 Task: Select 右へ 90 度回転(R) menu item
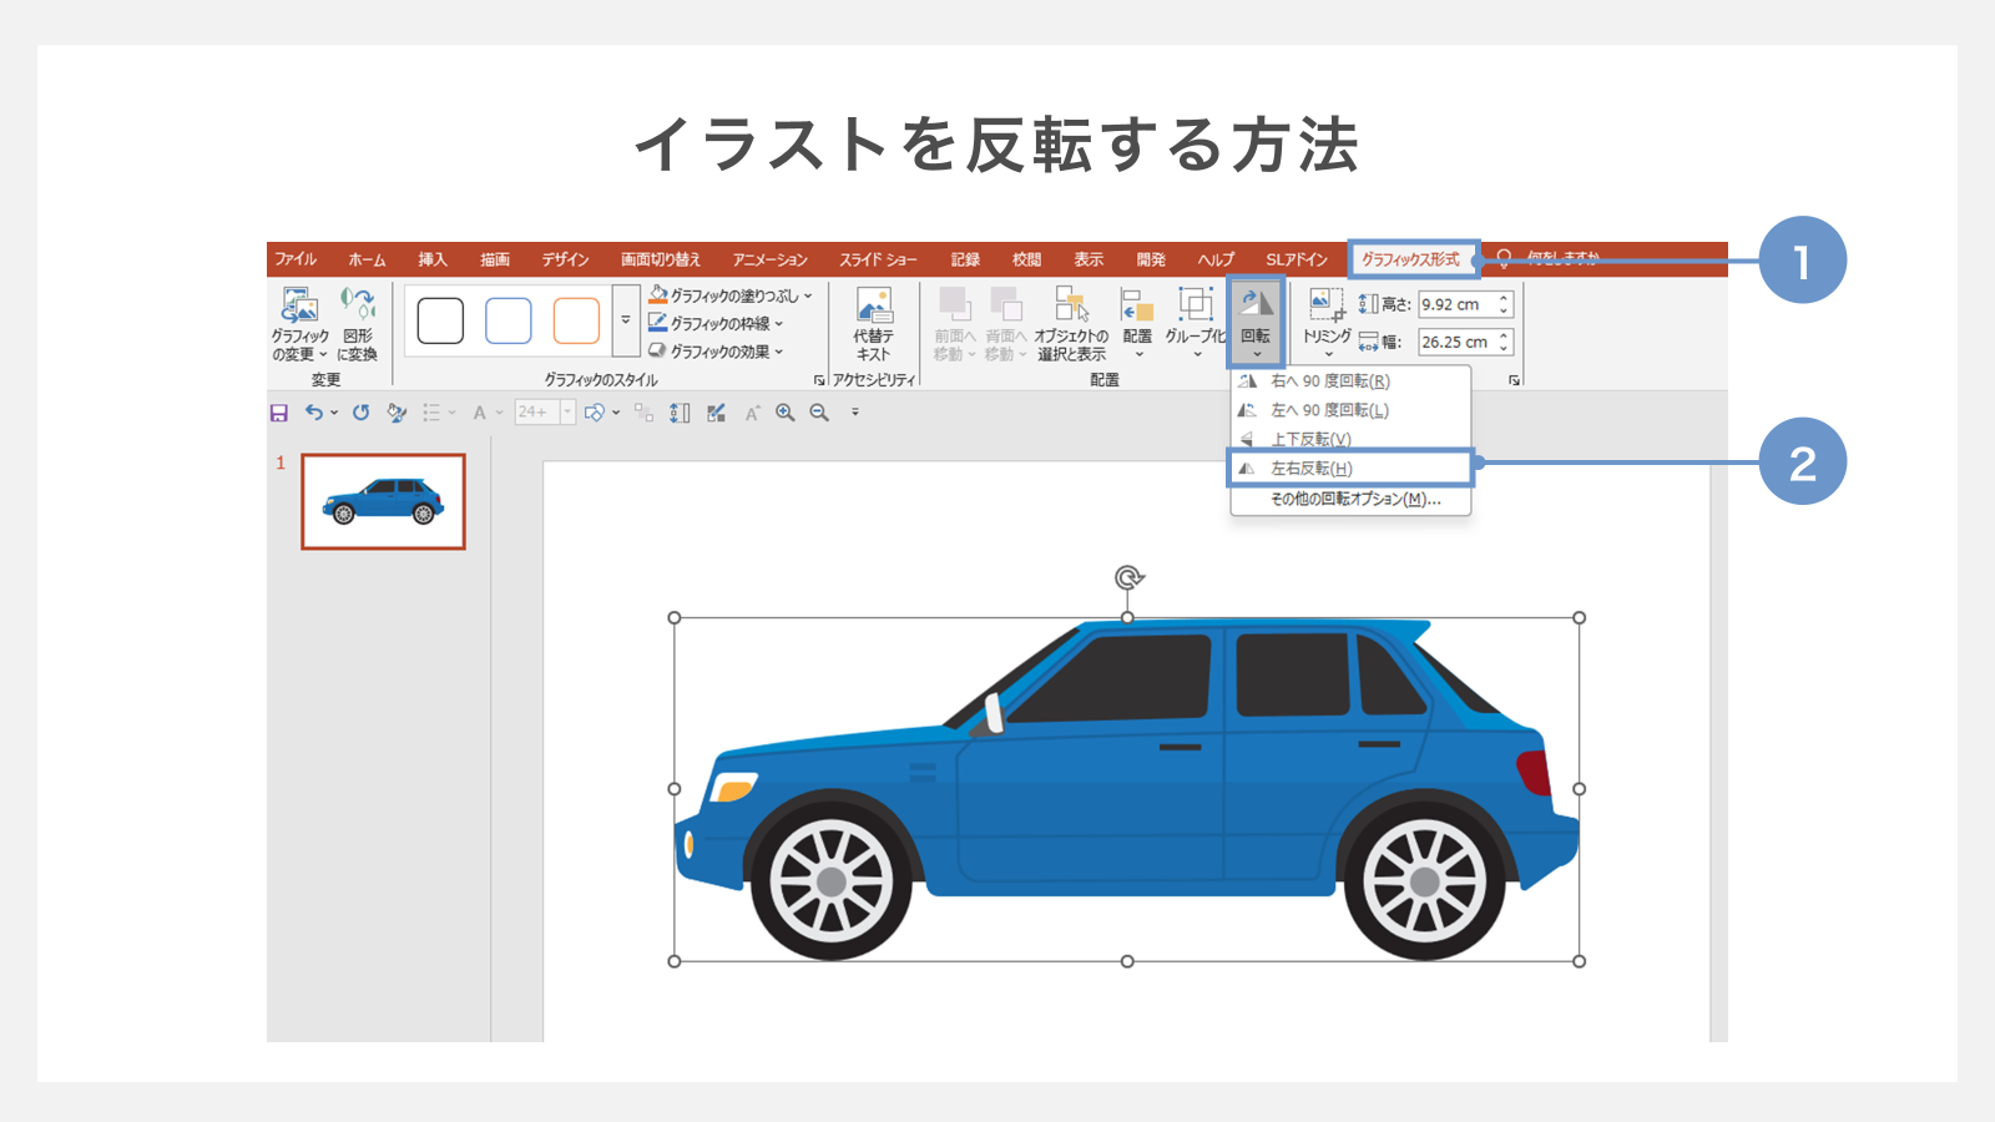point(1350,381)
